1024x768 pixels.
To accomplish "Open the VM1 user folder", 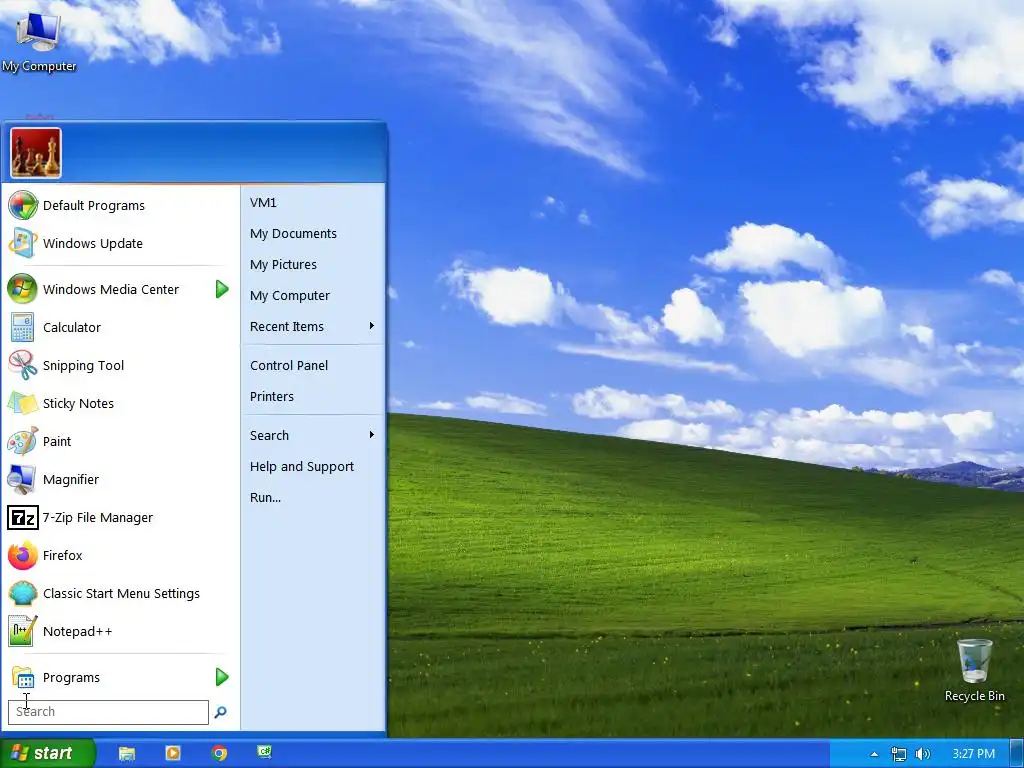I will [x=313, y=202].
